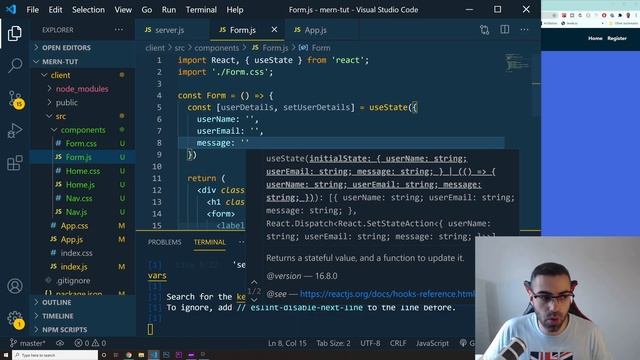Click the Windows taskbar search box

tap(55, 355)
